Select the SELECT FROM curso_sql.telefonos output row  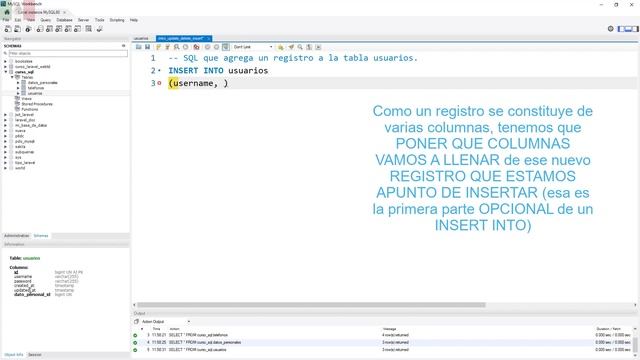click(382, 335)
